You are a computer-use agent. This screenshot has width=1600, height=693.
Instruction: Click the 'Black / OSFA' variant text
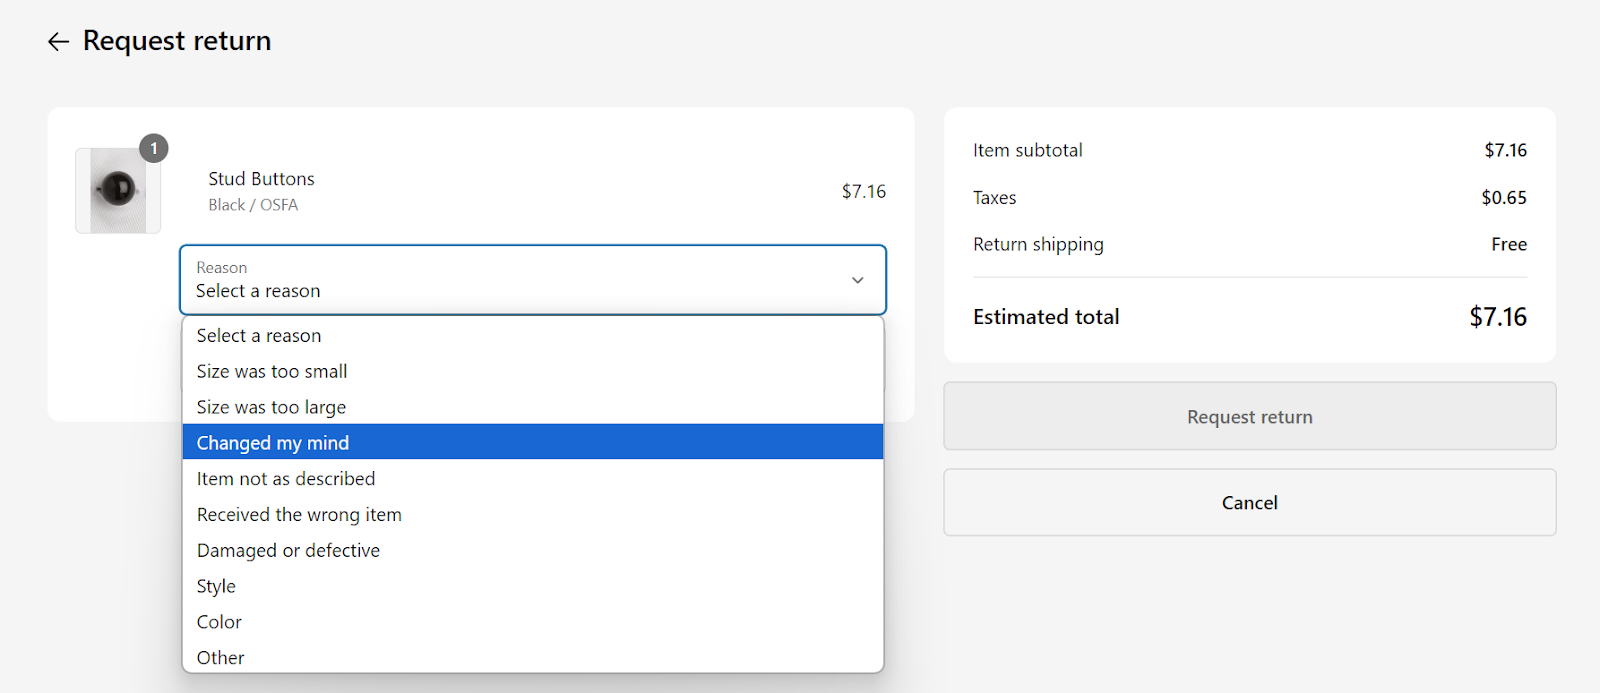253,205
